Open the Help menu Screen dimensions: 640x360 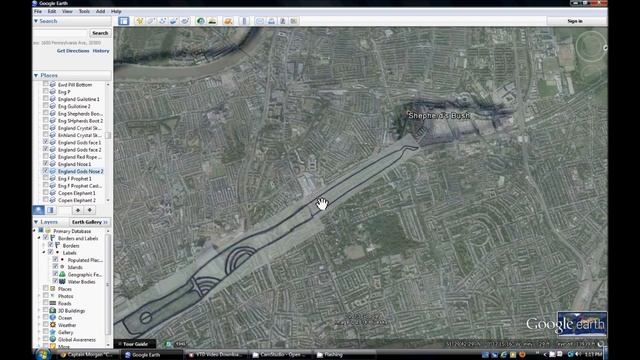(116, 11)
